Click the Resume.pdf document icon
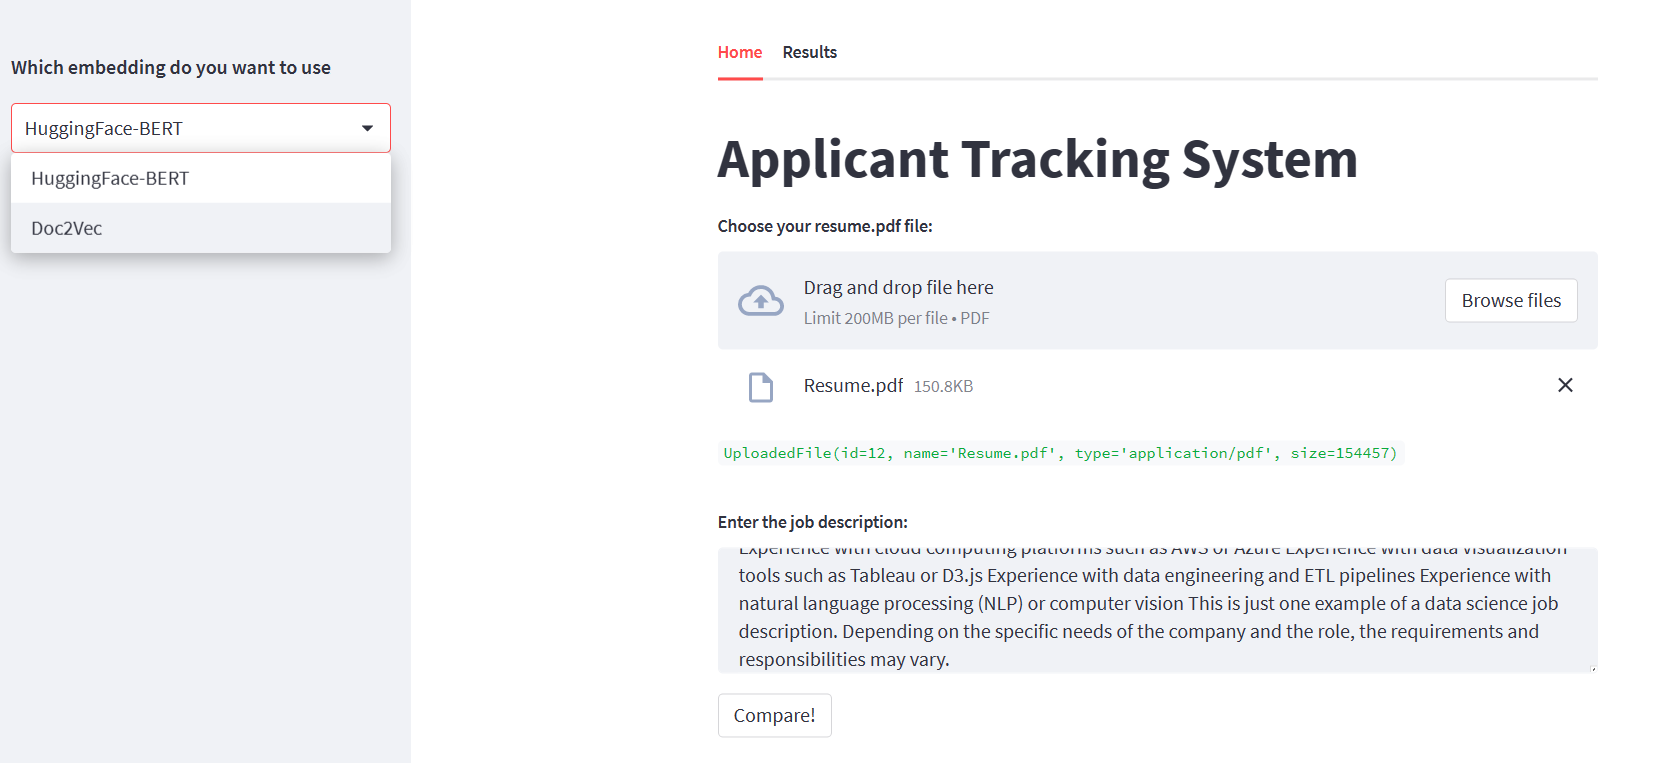Screen dimensions: 1660x763 761,387
